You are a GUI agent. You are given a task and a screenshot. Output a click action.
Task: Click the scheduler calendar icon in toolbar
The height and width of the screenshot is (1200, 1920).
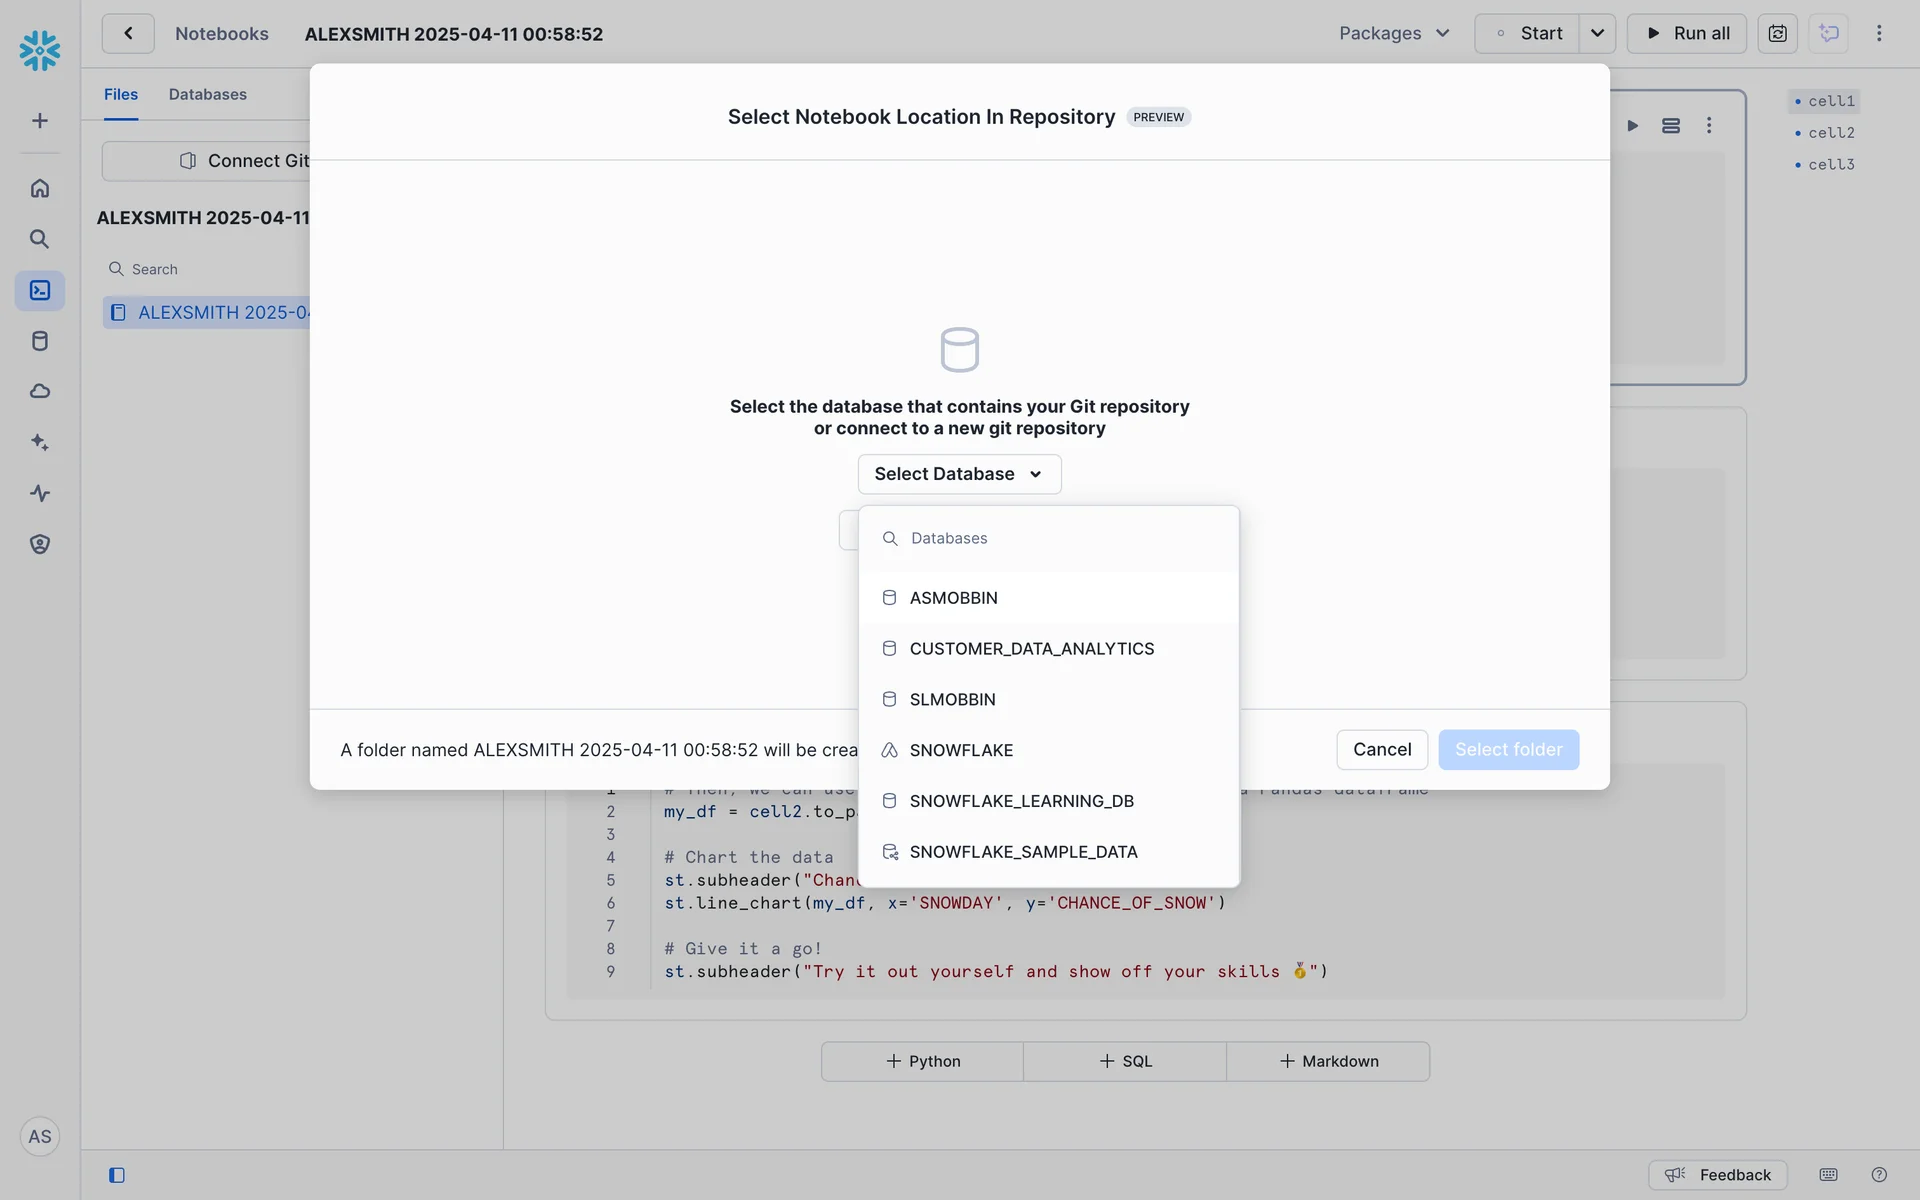1777,34
